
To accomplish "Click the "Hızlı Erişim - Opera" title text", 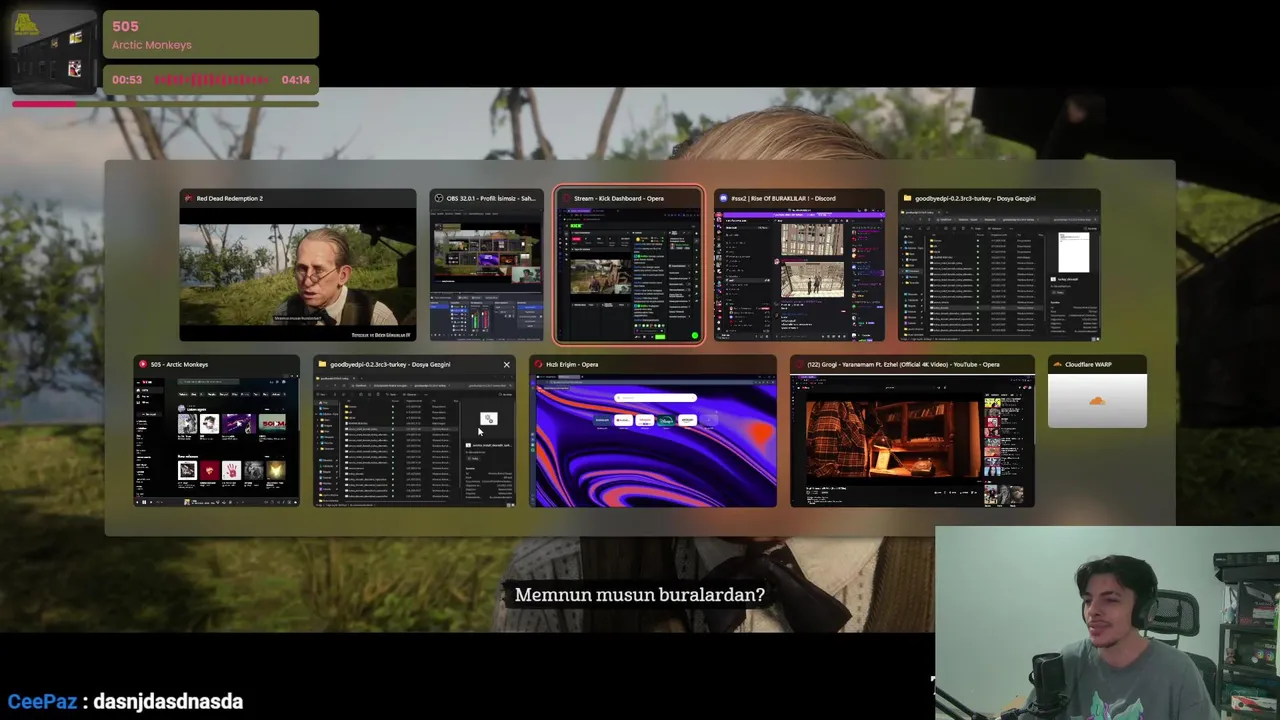I will tap(572, 364).
